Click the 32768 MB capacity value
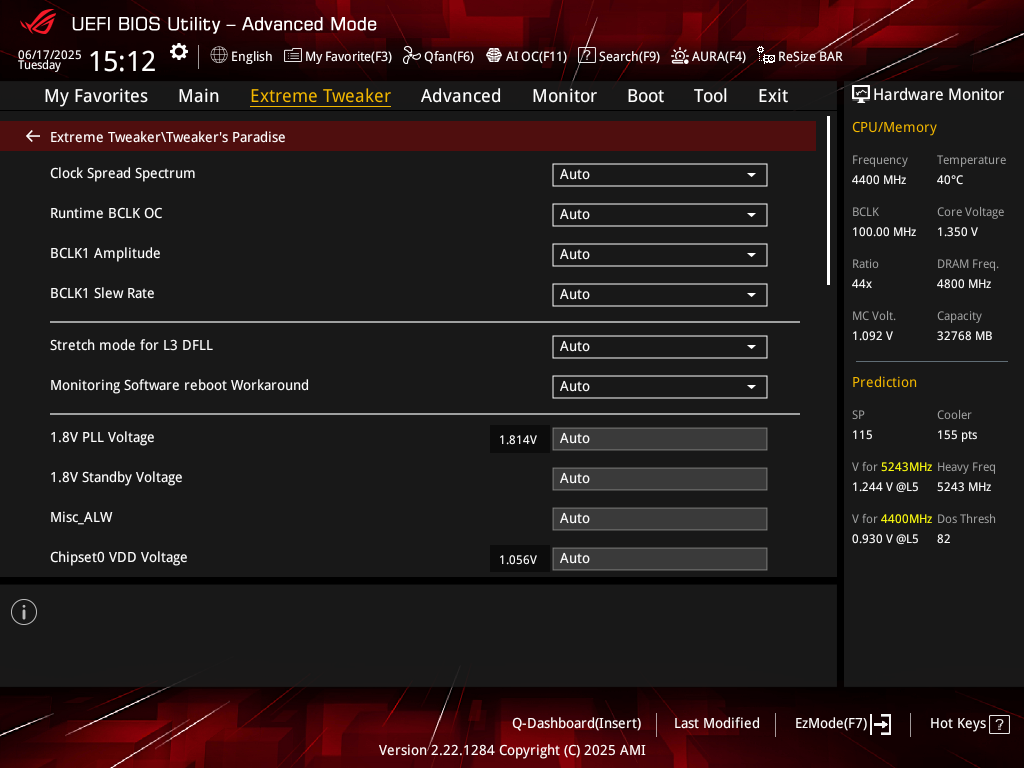Screen dimensions: 1024x768 coord(964,336)
